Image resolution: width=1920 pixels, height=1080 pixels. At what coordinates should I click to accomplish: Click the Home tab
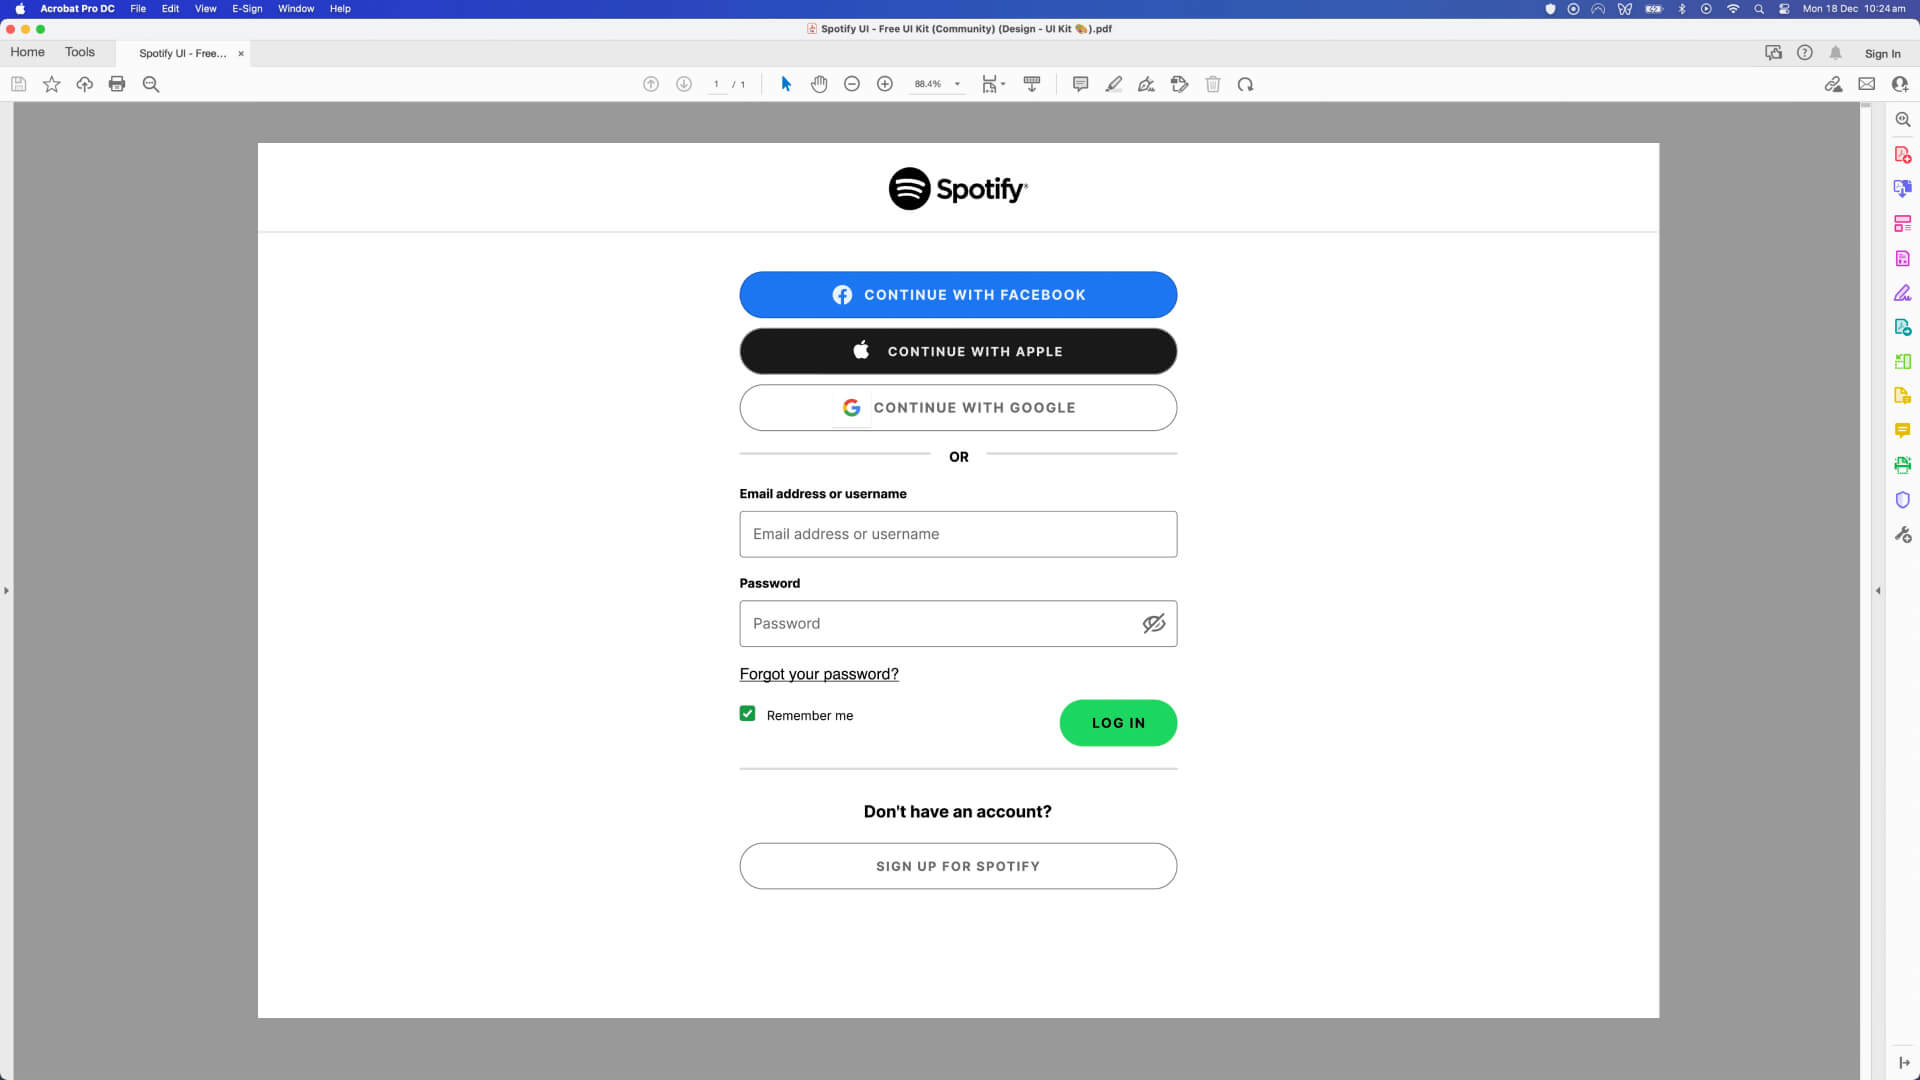point(28,51)
